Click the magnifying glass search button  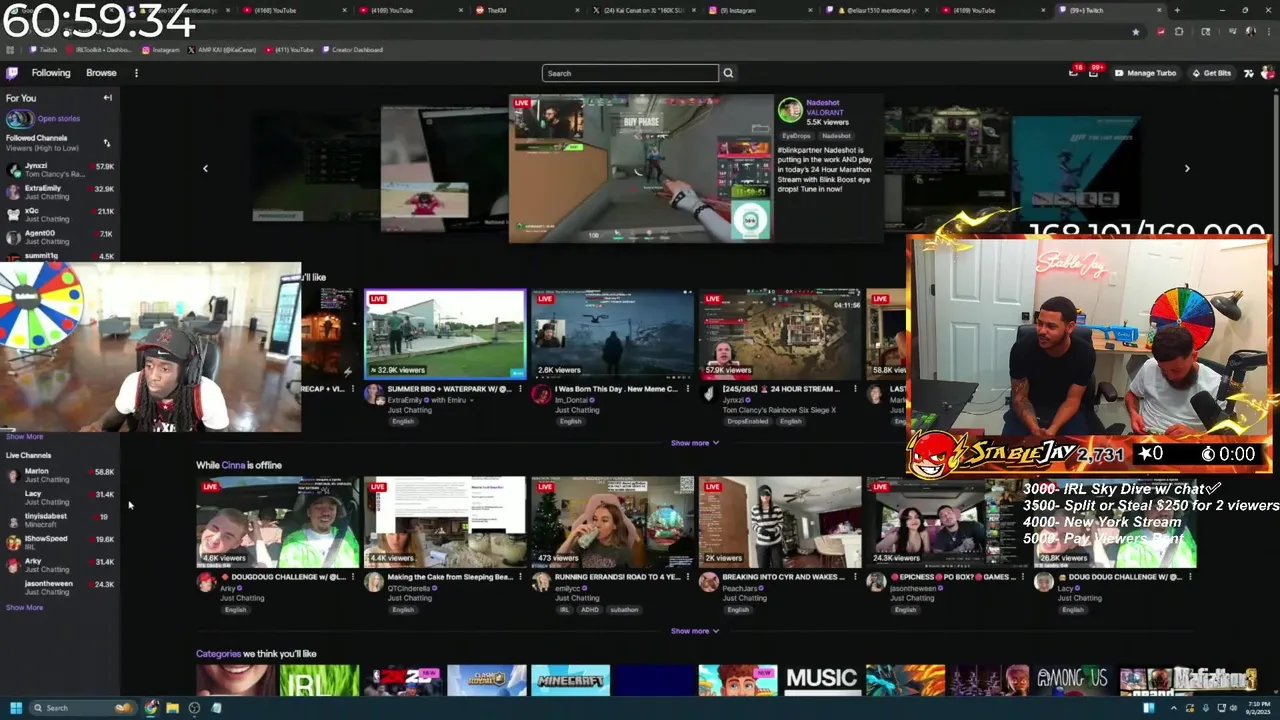point(728,73)
